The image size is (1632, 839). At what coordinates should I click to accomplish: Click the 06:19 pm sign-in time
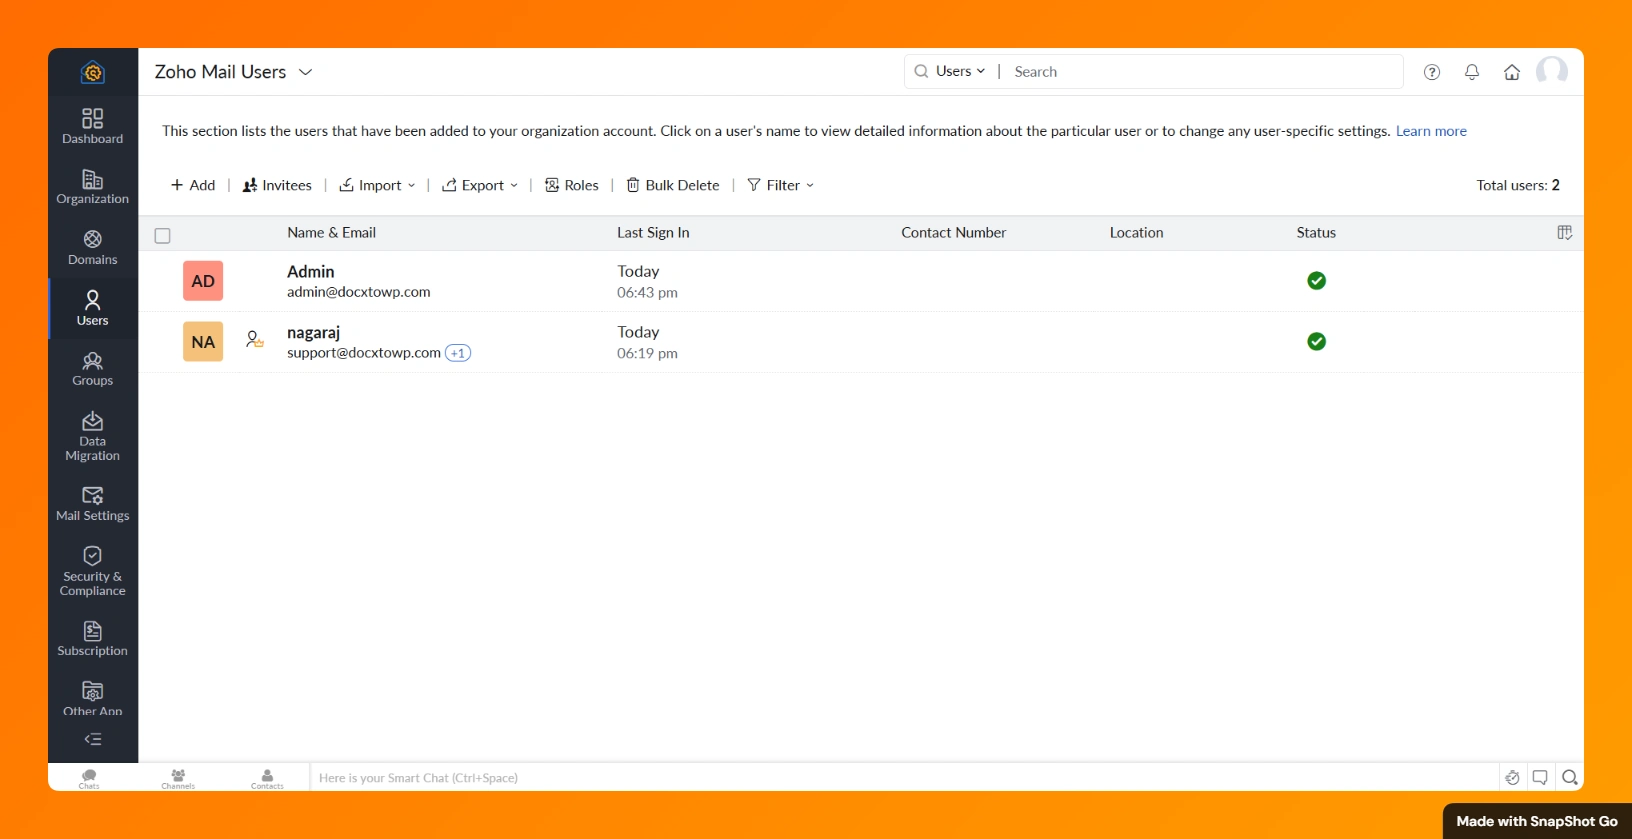(647, 353)
